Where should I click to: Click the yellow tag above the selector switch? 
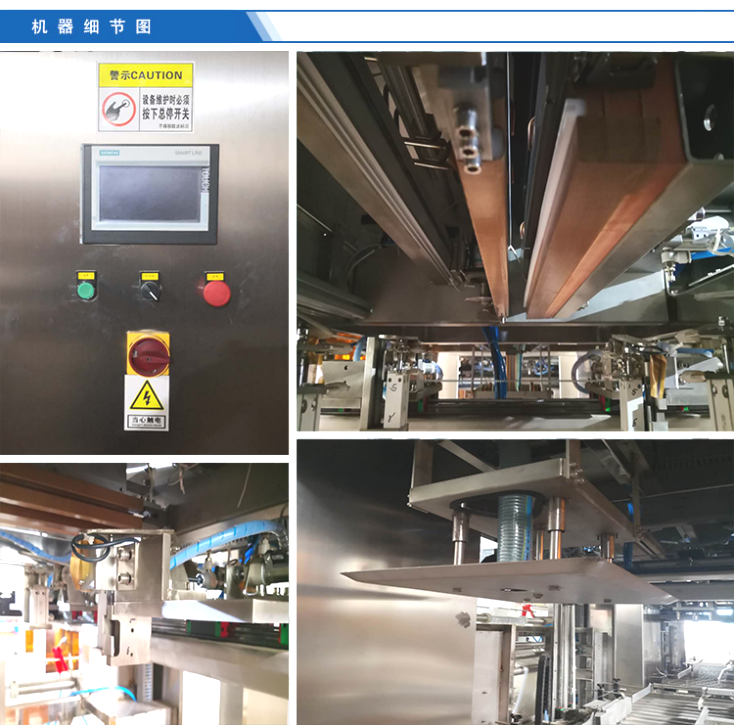149,273
